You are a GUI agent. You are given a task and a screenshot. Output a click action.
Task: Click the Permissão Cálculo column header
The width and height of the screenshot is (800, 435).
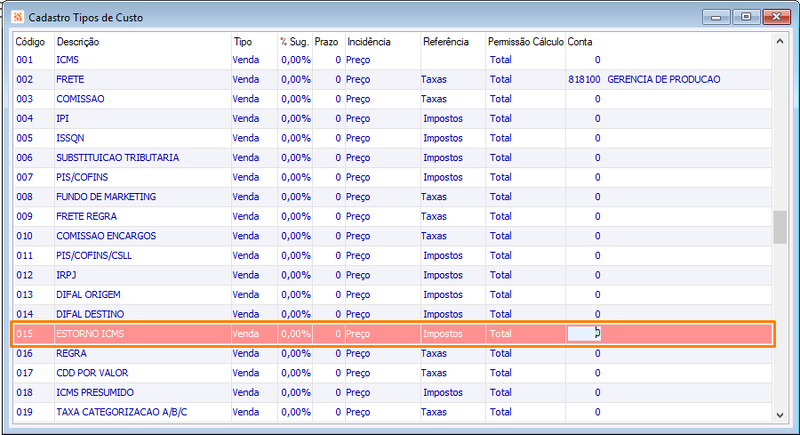coord(526,42)
